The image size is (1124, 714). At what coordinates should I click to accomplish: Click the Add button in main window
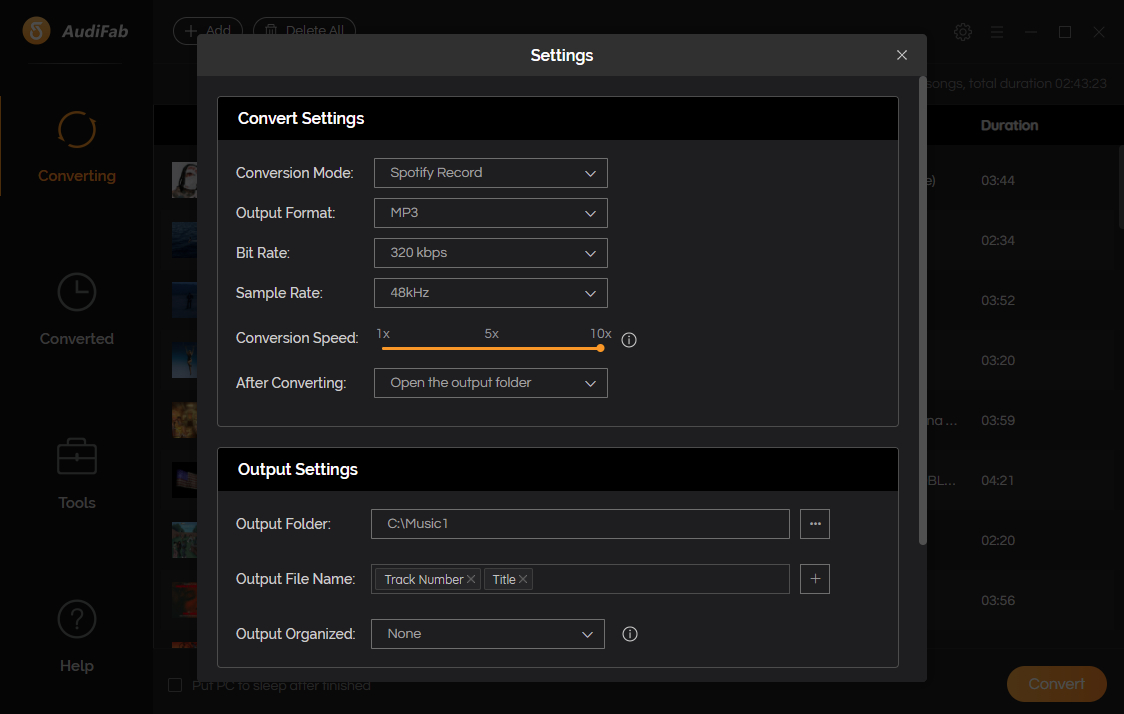coord(208,31)
